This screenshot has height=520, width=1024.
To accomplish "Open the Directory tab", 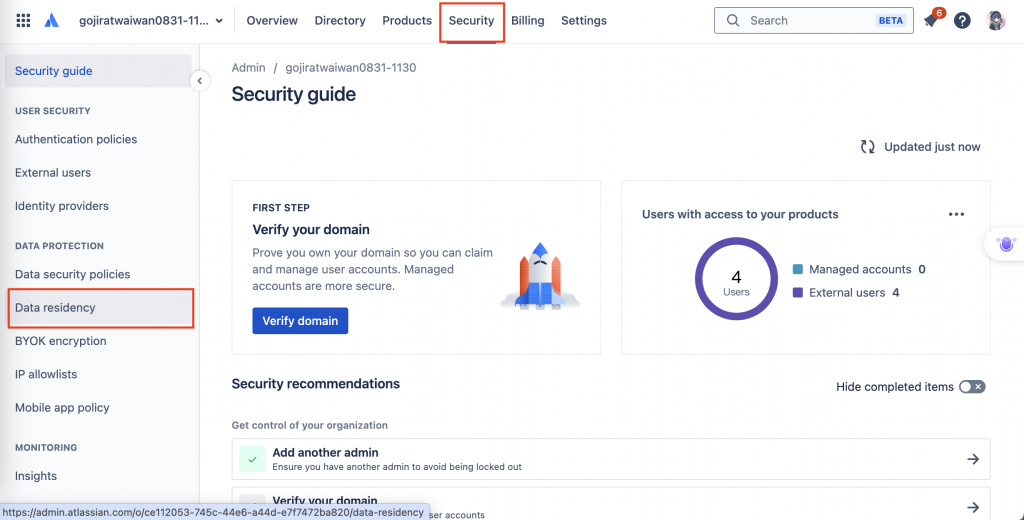I will click(x=340, y=20).
